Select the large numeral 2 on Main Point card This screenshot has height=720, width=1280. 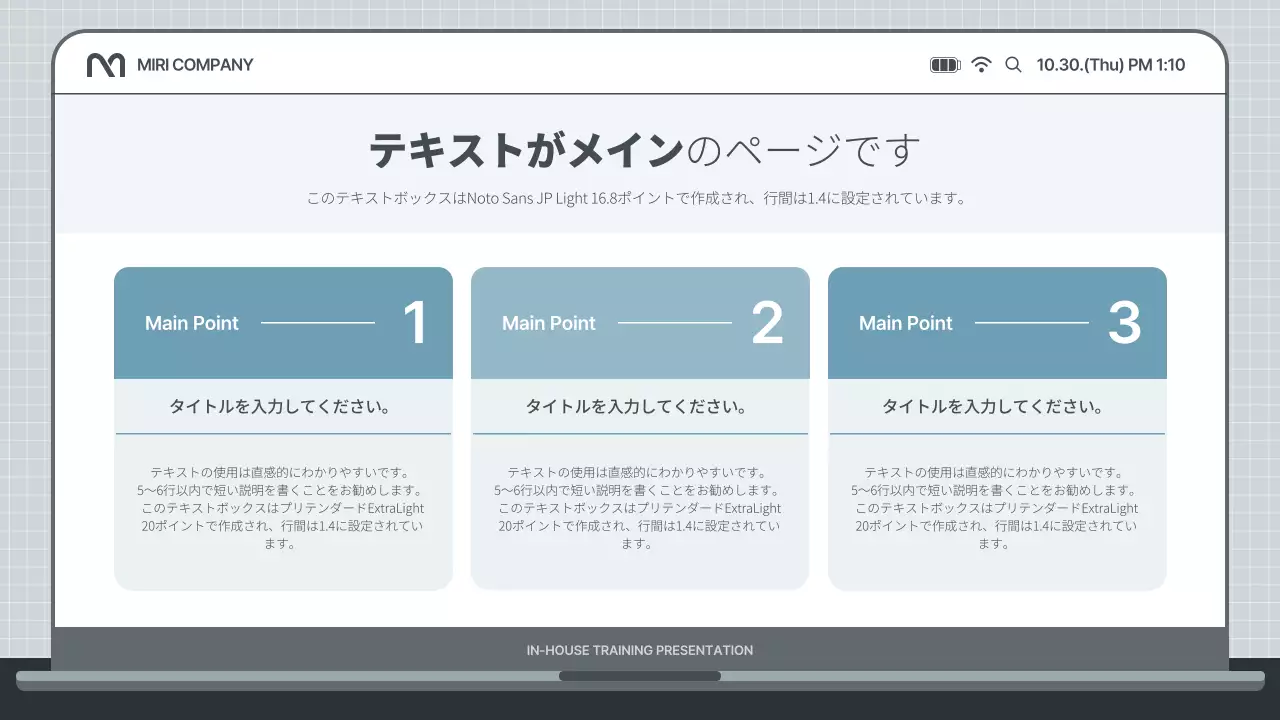click(766, 322)
